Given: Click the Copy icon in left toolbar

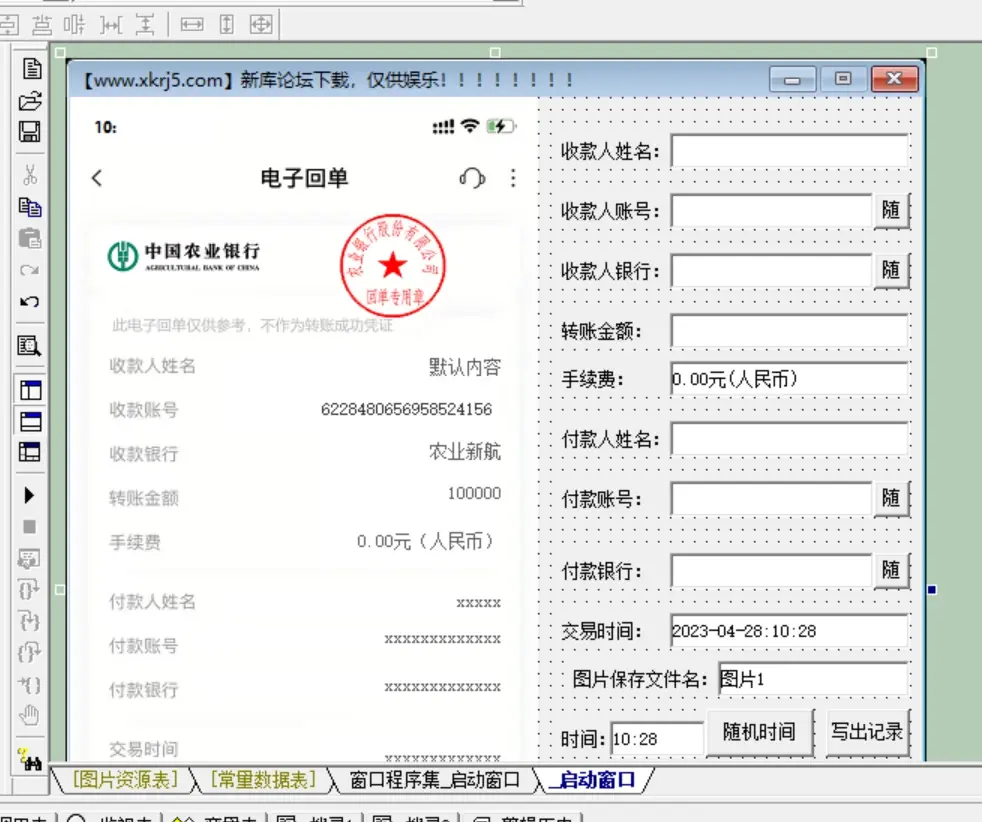Looking at the screenshot, I should tap(30, 207).
